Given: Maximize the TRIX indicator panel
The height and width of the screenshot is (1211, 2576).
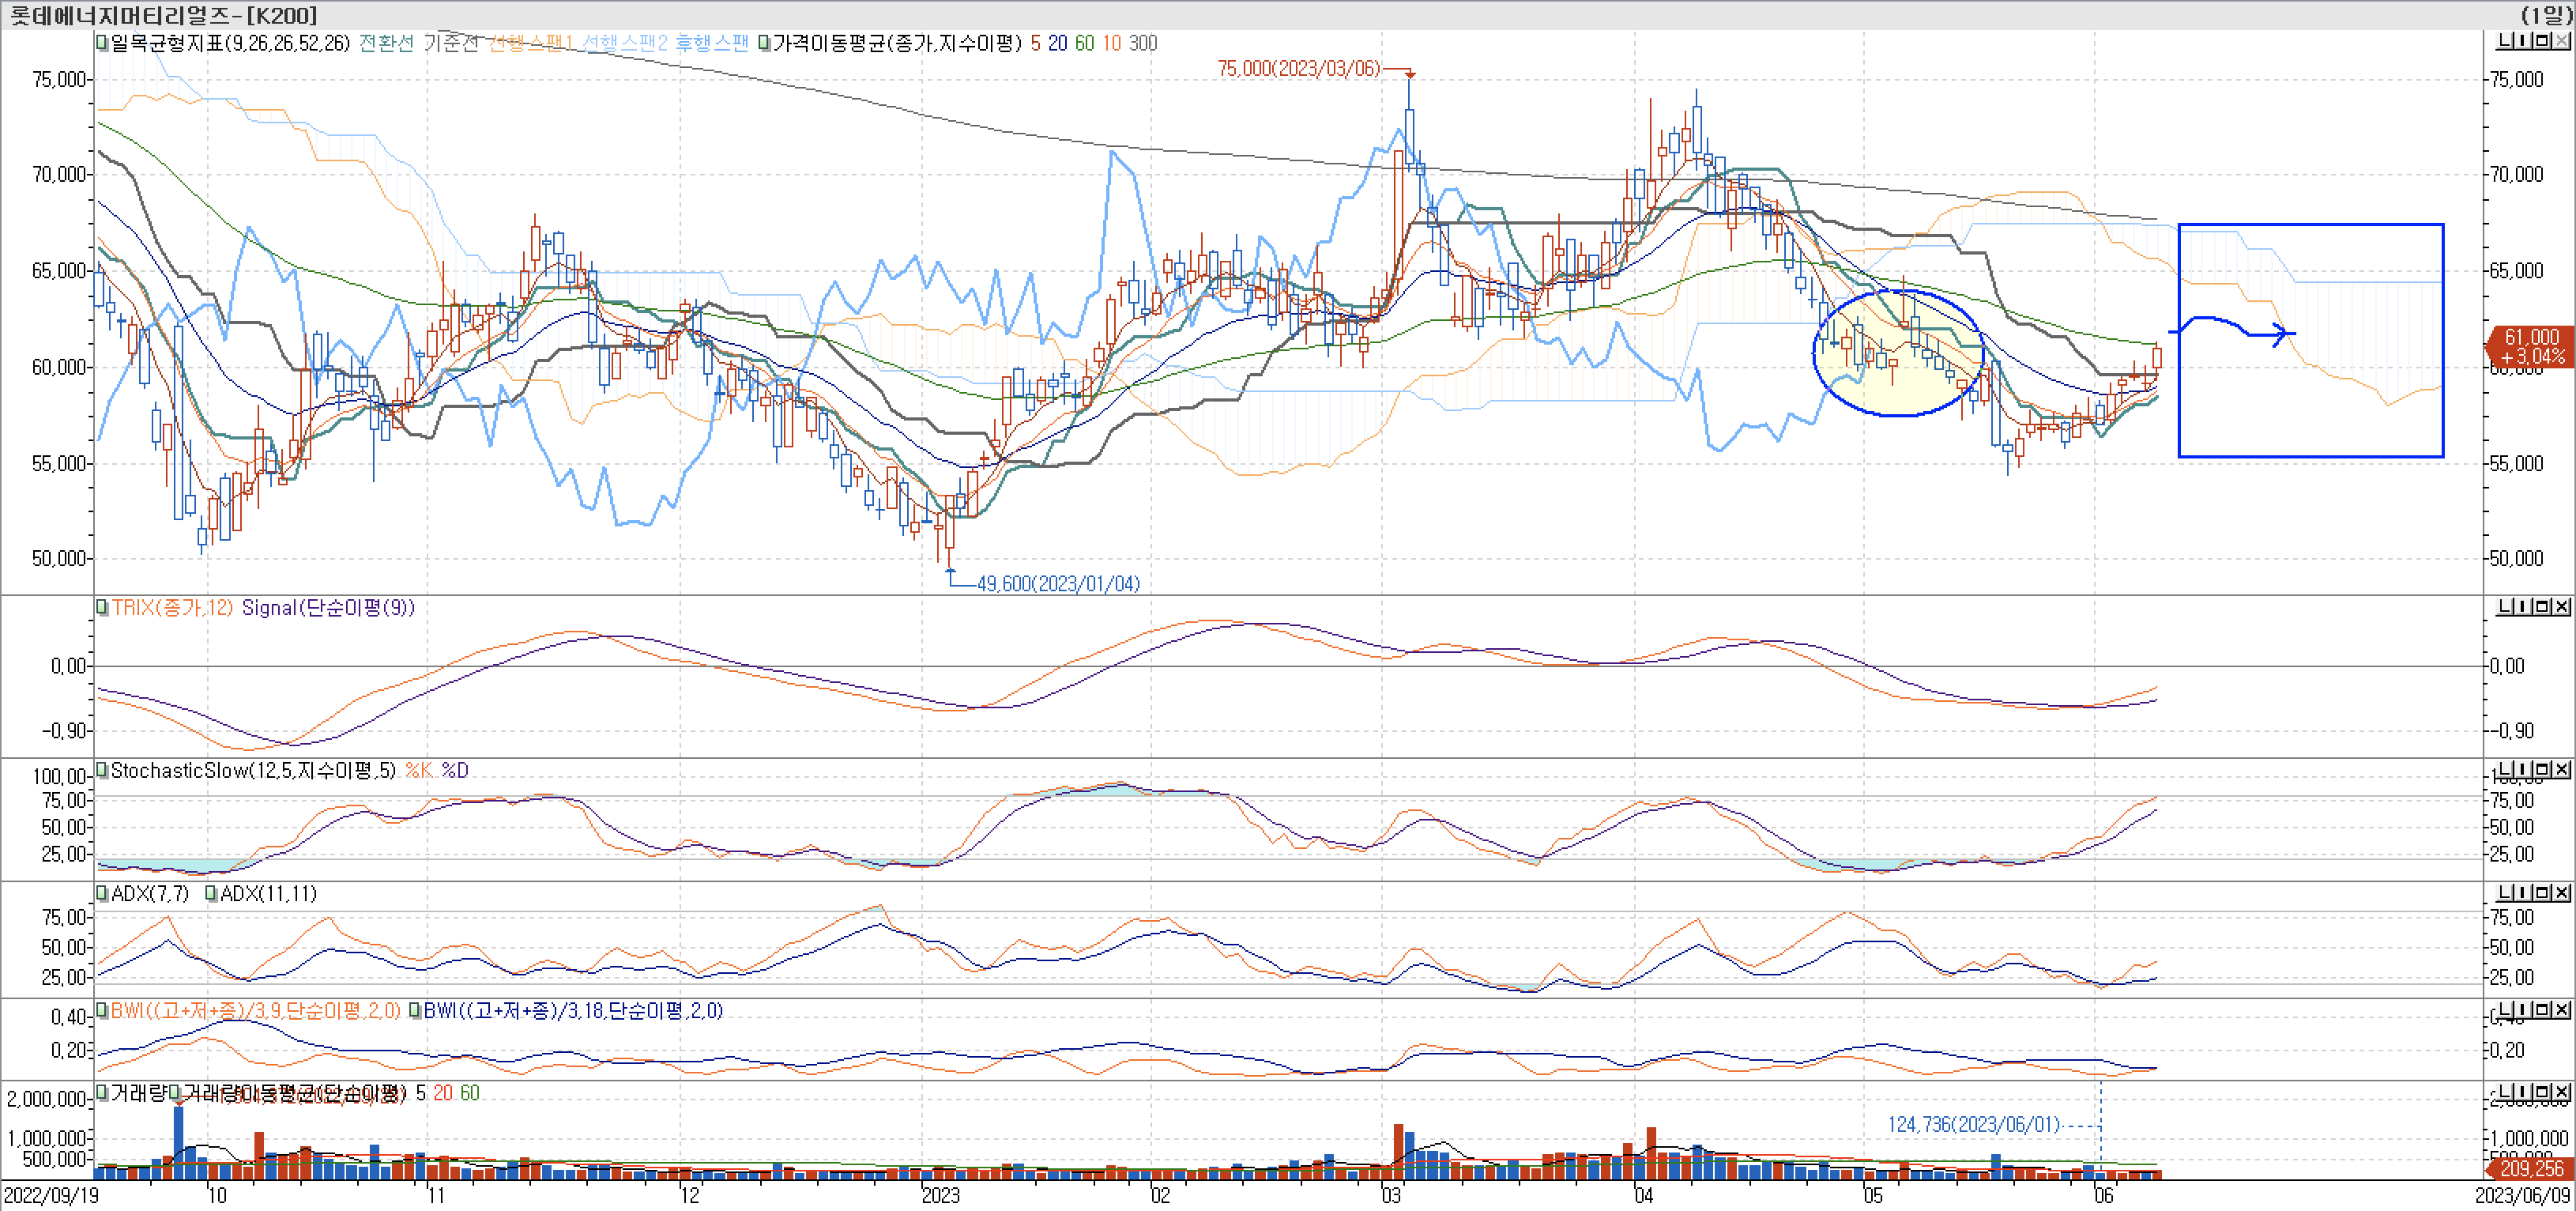Looking at the screenshot, I should [x=2543, y=607].
